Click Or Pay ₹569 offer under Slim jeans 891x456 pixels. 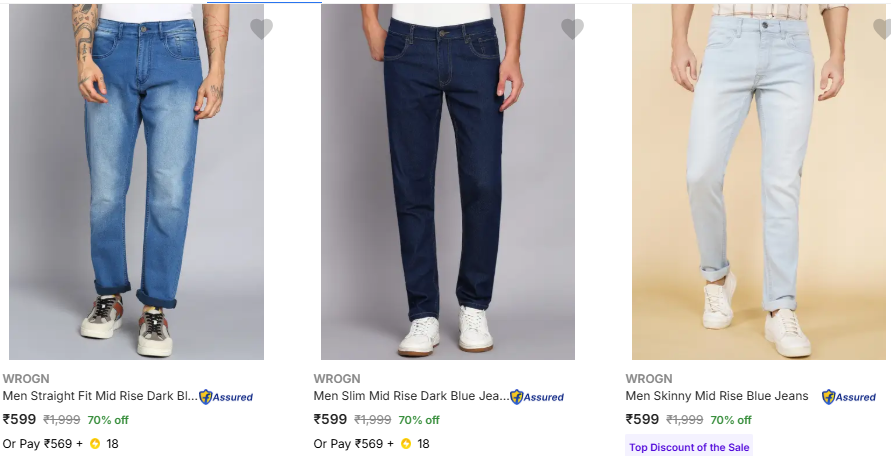click(349, 444)
